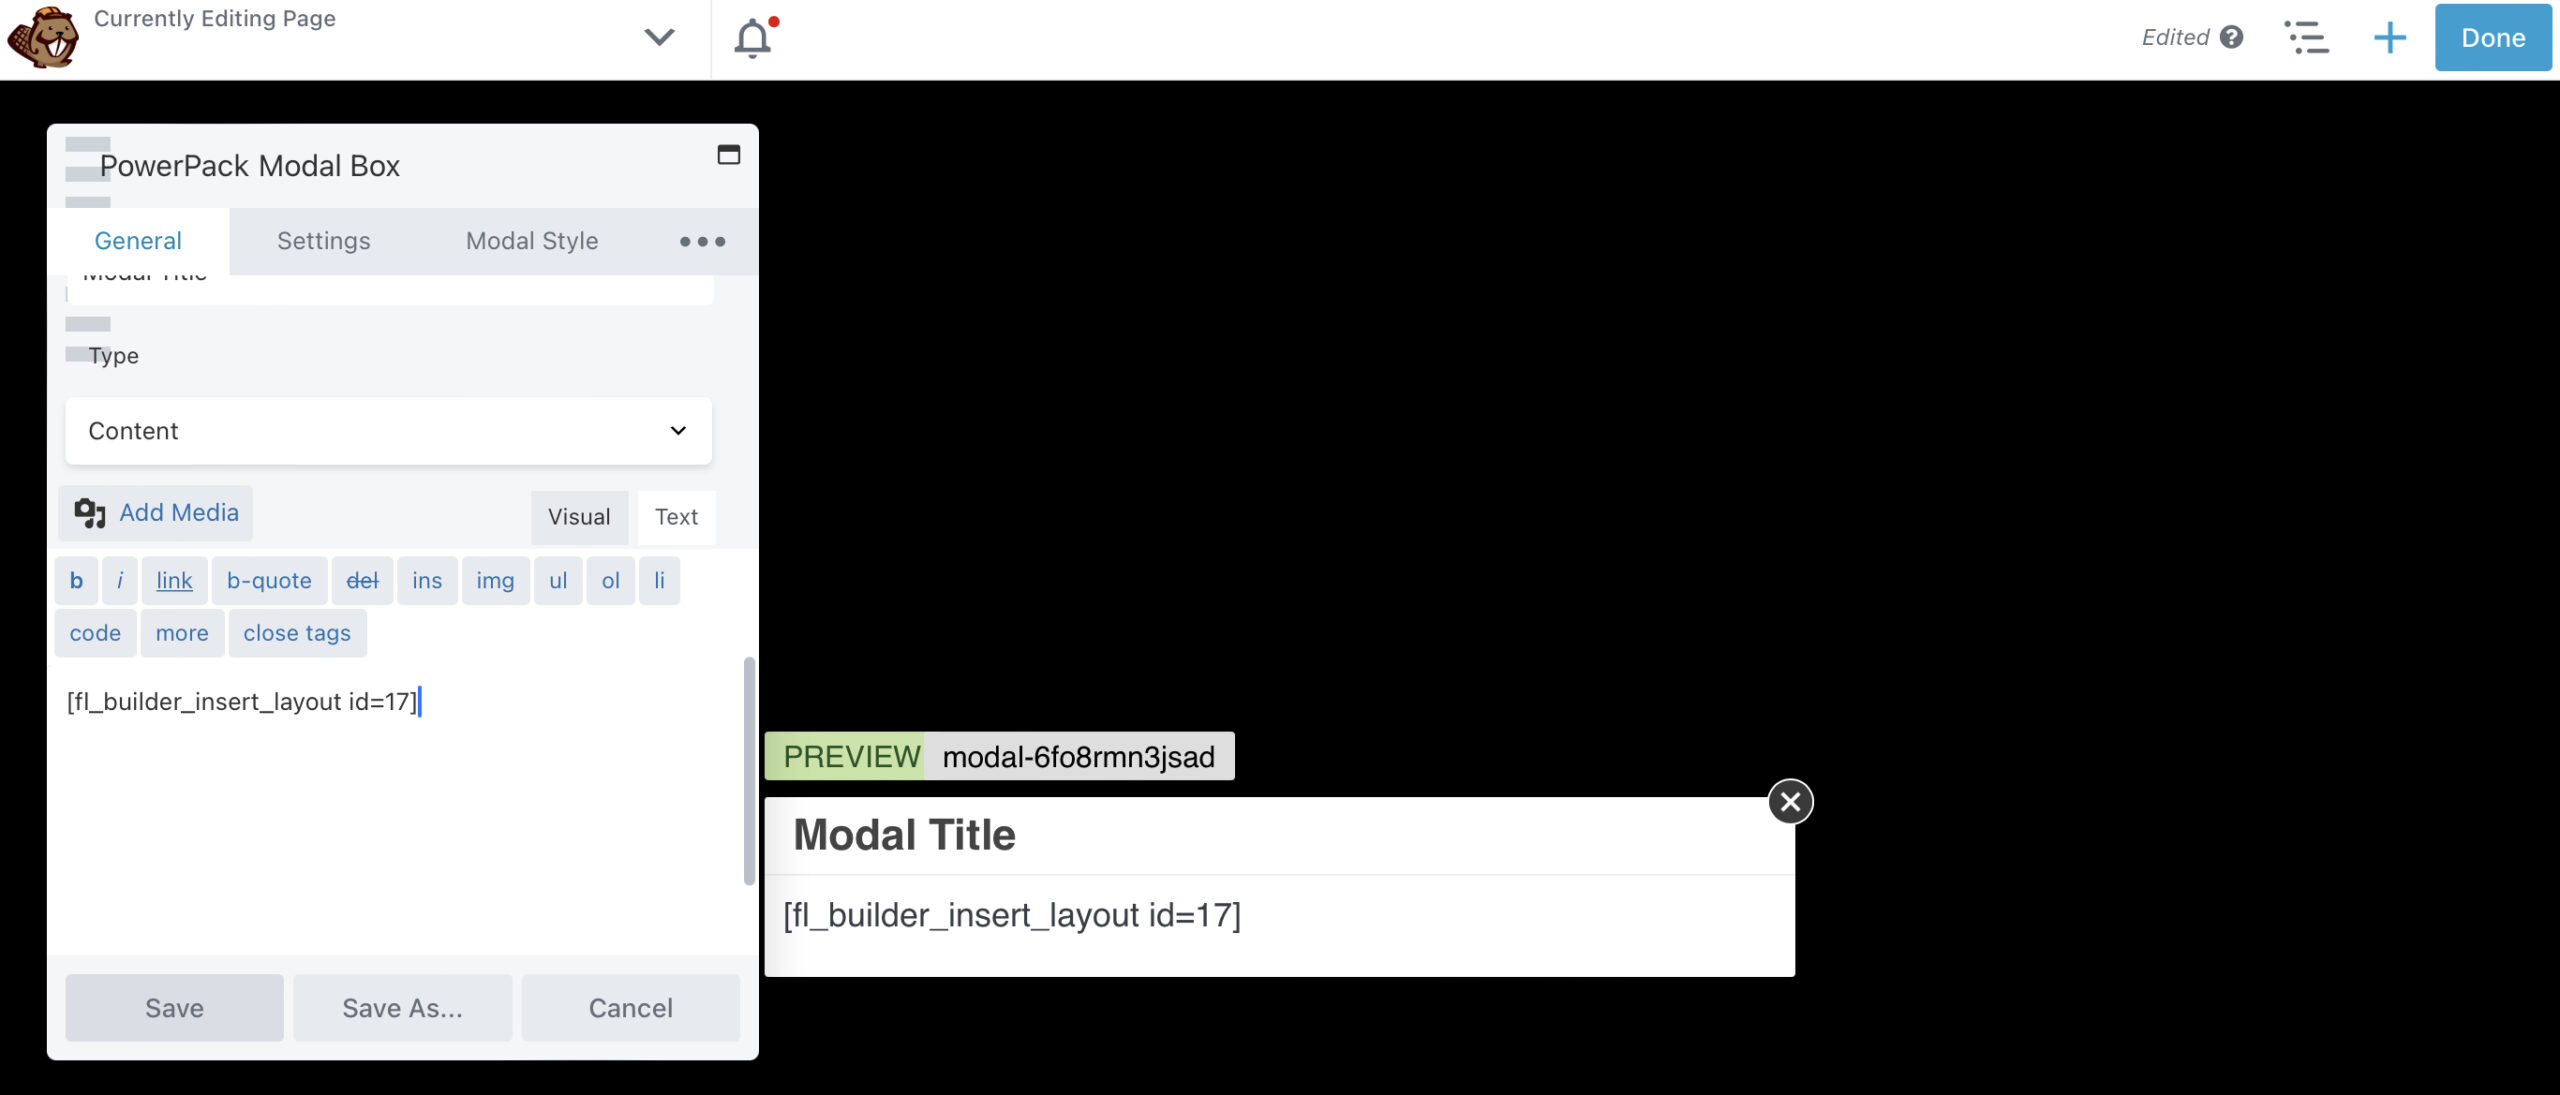Click the notifications bell icon
Image resolution: width=2560 pixels, height=1095 pixels.
pos(753,36)
